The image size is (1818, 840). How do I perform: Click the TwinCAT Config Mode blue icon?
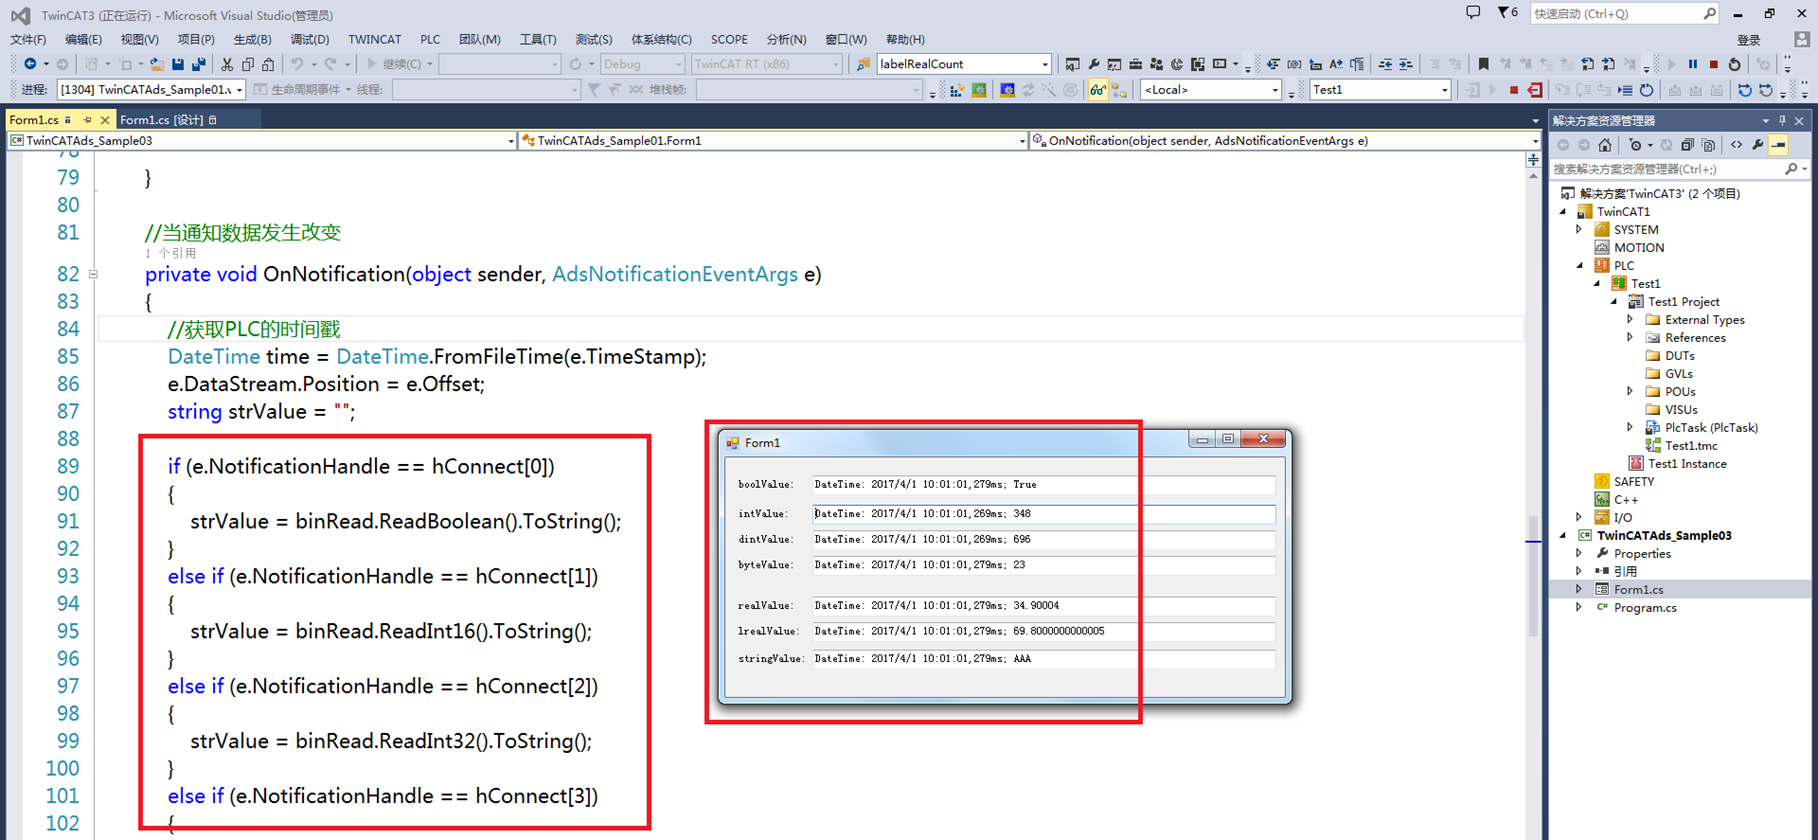[1007, 90]
